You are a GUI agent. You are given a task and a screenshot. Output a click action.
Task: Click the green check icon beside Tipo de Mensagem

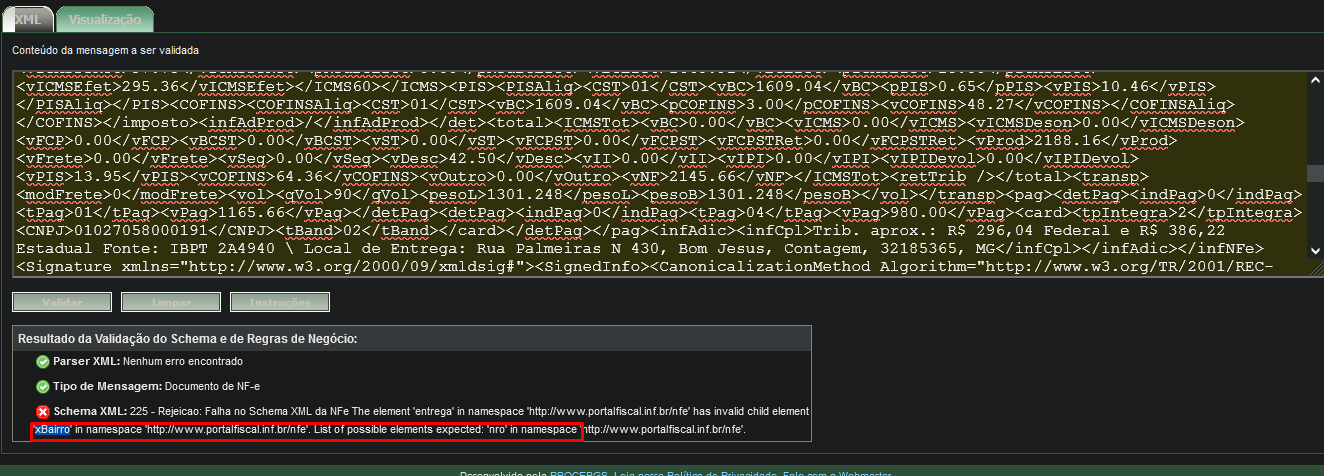(x=42, y=386)
